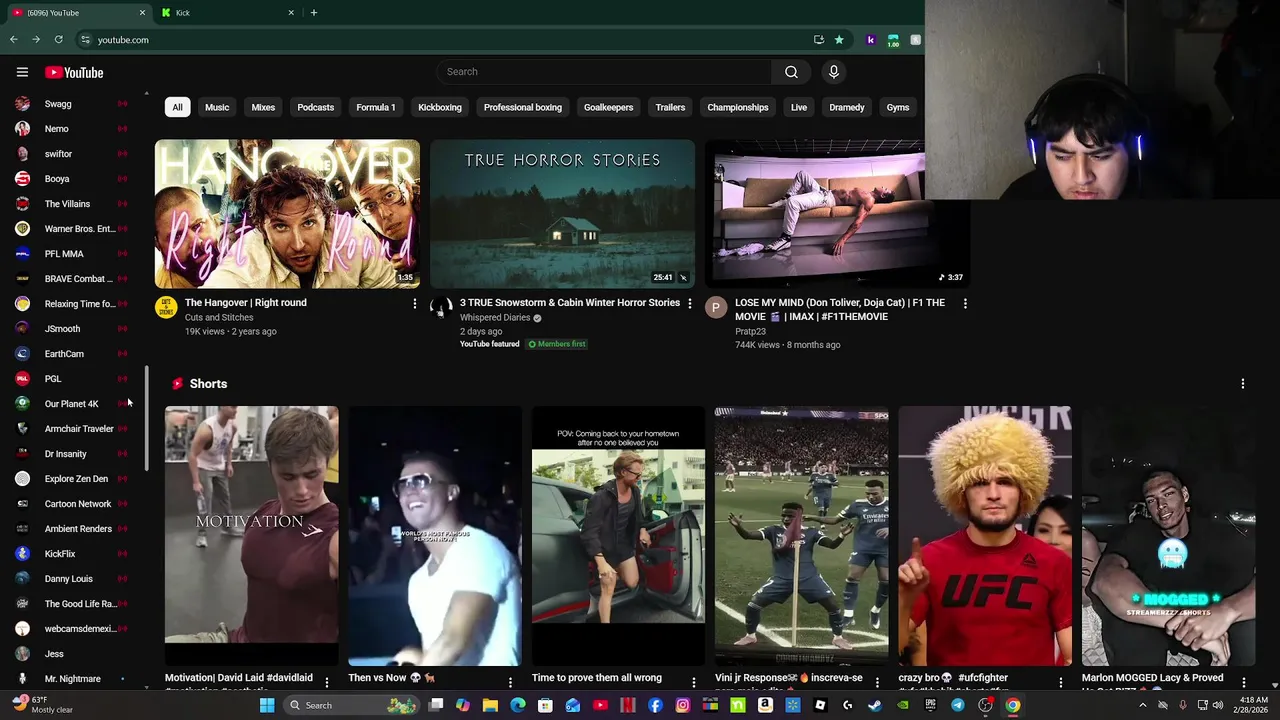Reload the page in Chrome

(x=58, y=40)
